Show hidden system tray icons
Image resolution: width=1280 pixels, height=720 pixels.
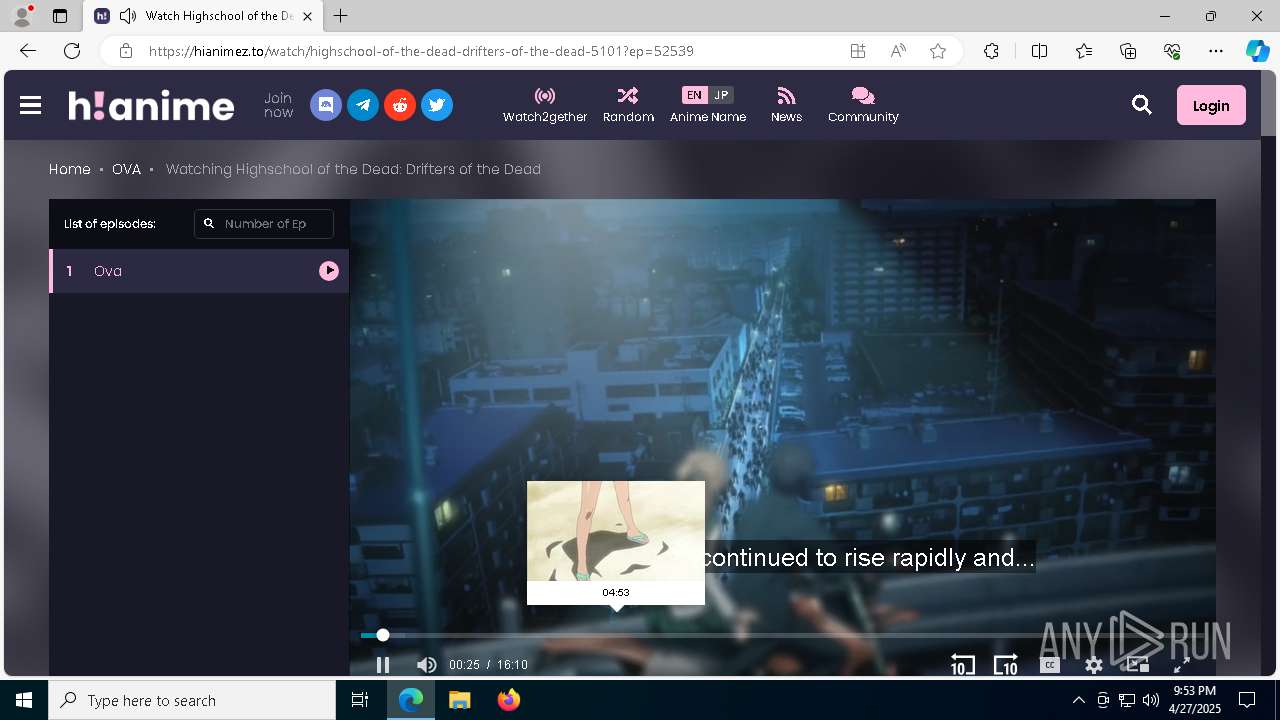[x=1078, y=700]
